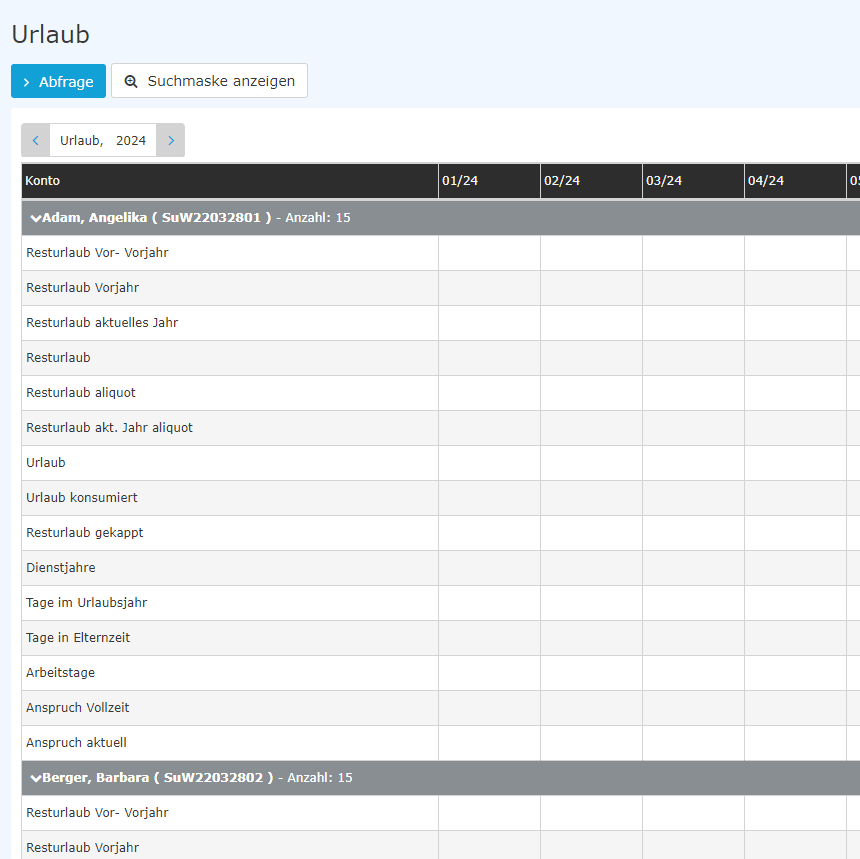Select the Tage im Urlaubsjahr row

441,603
